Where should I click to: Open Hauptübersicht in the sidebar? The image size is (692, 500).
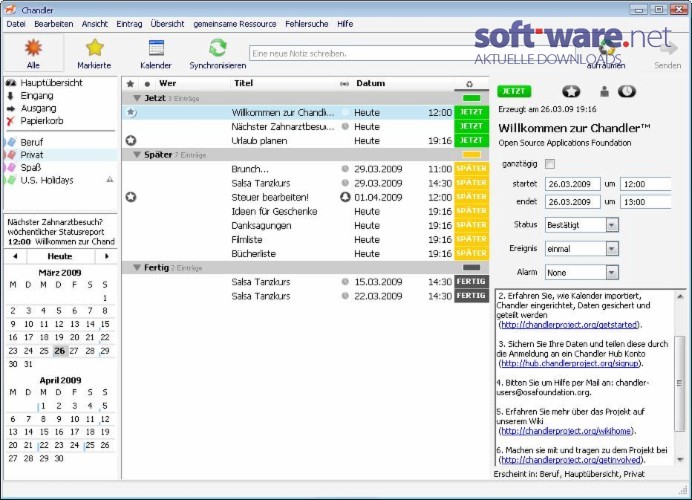click(x=51, y=83)
